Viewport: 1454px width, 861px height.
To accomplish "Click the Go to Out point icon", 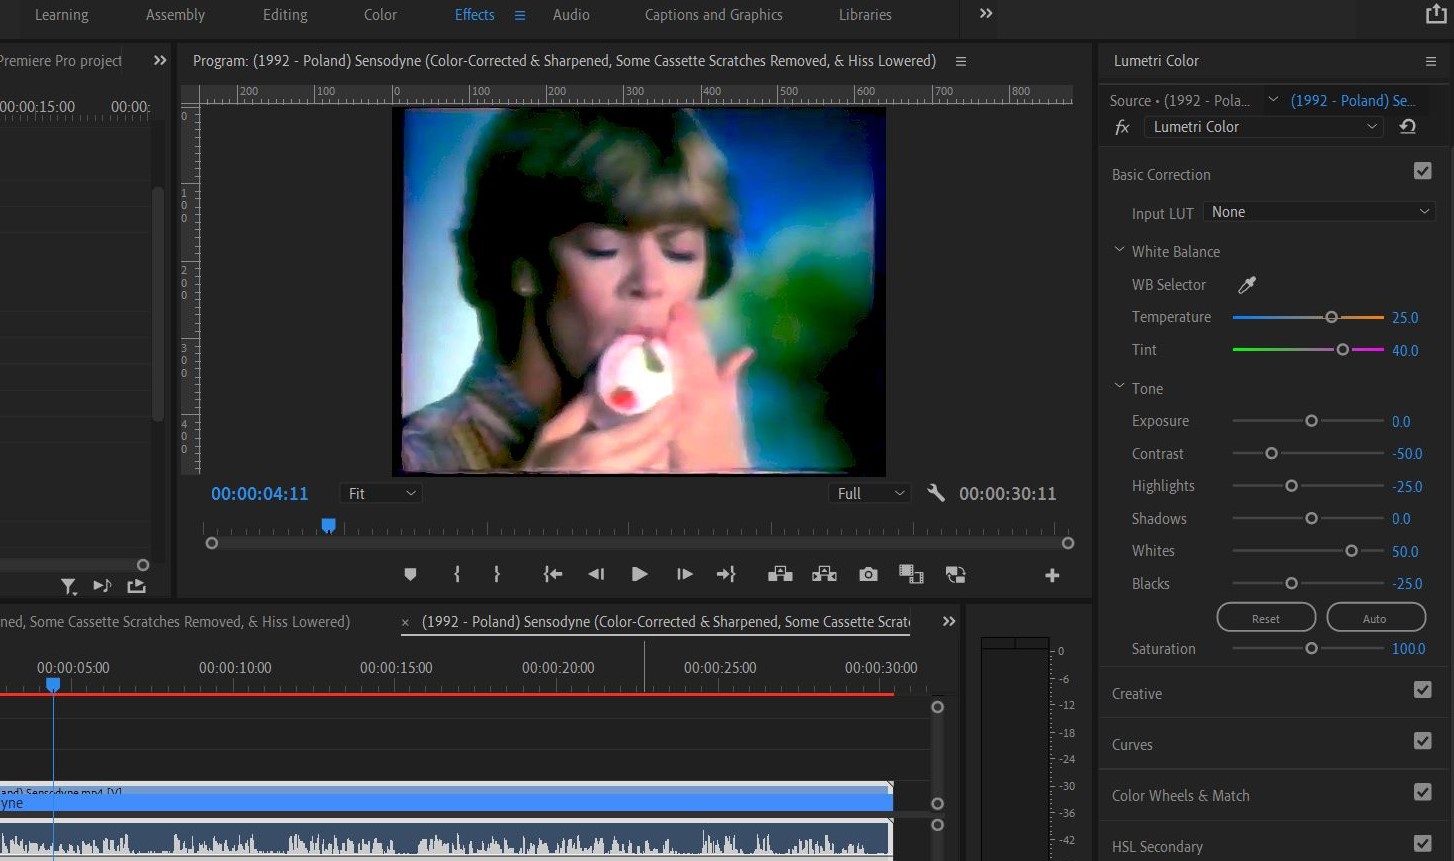I will point(727,574).
